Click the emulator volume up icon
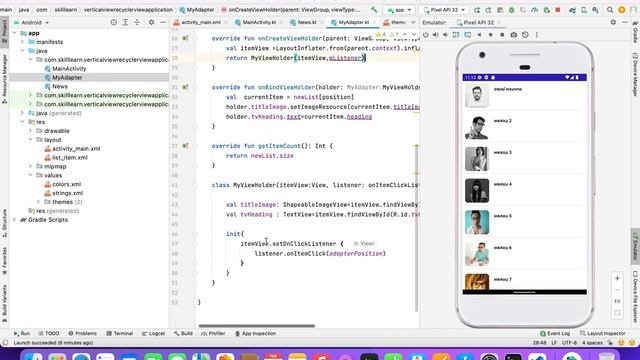Viewport: 640px width, 360px height. point(436,35)
